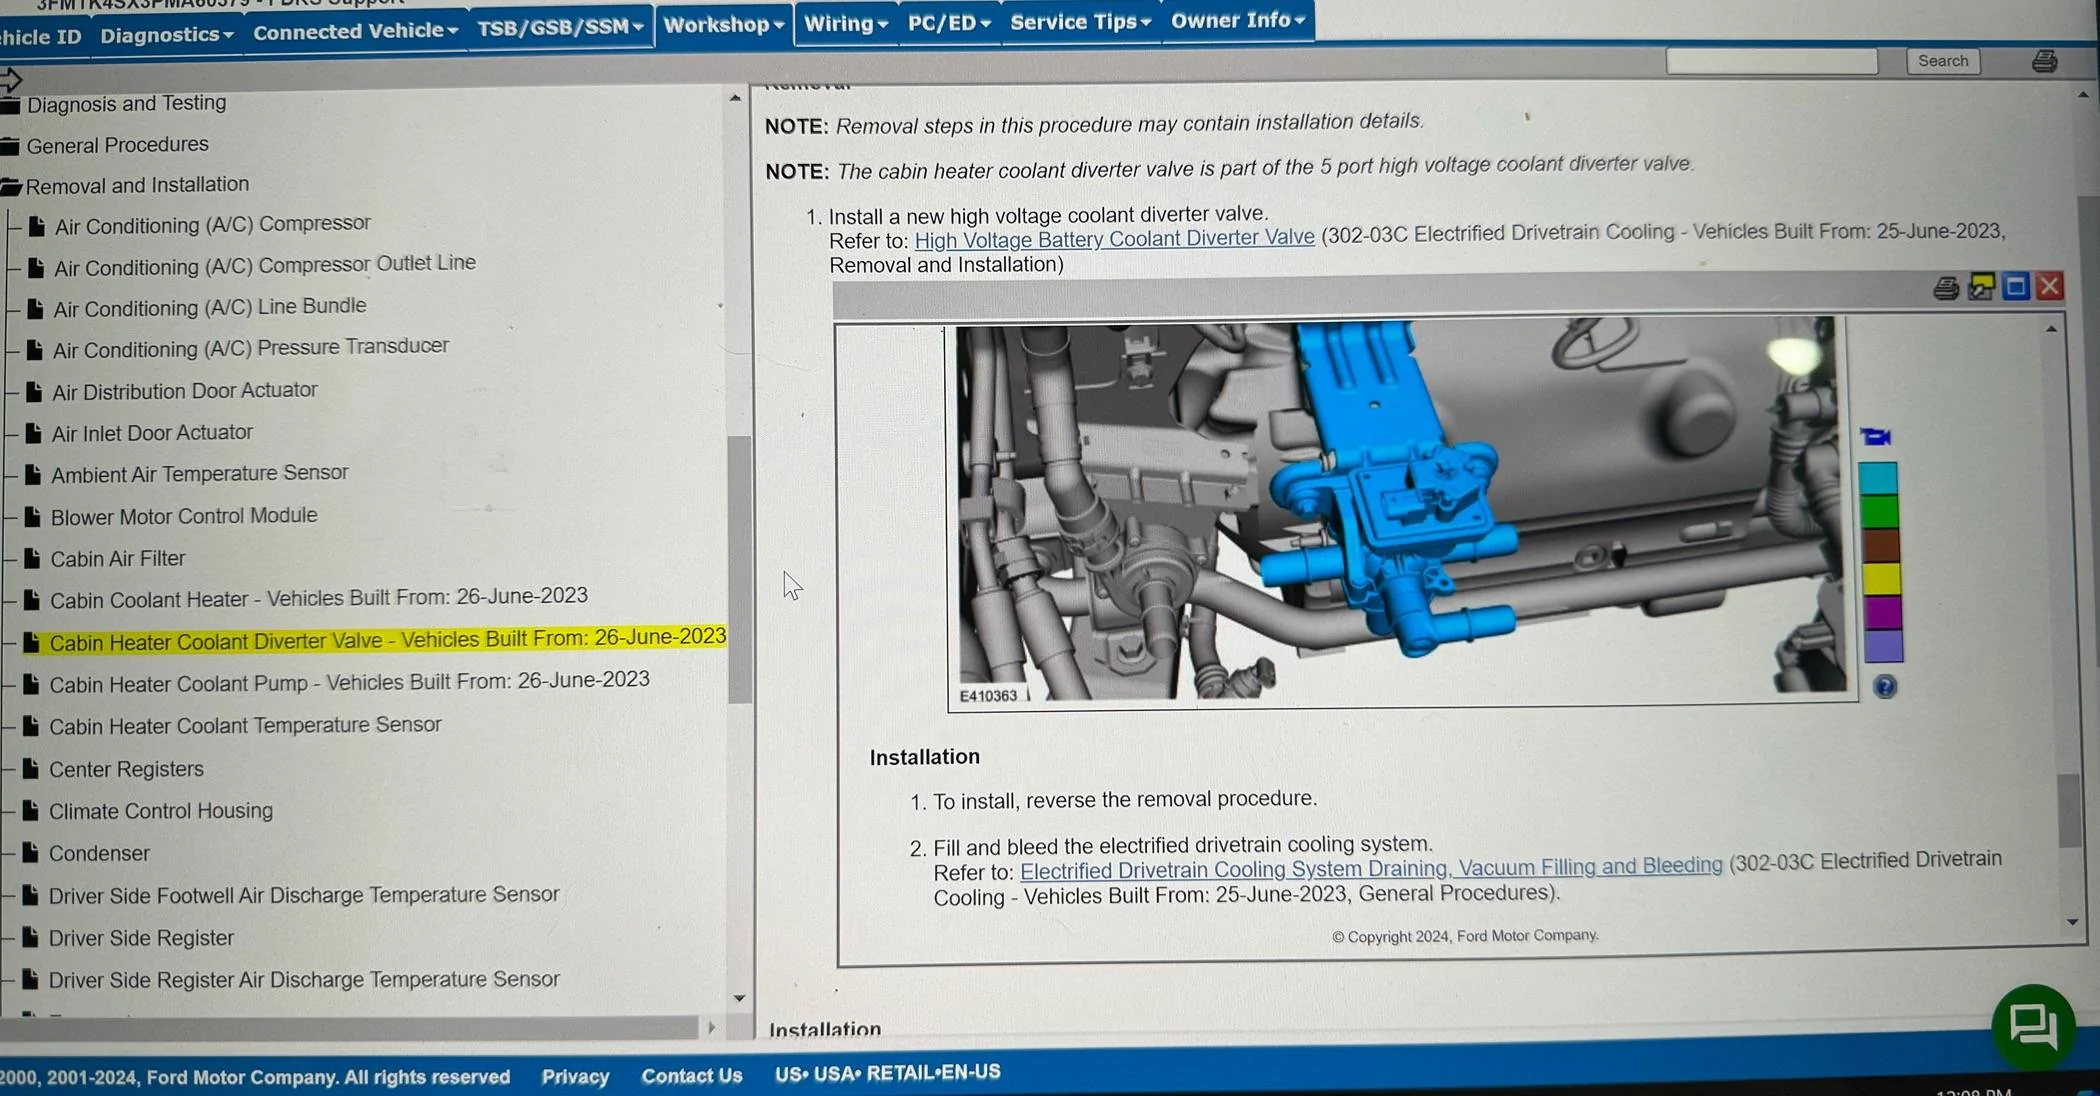Click procedure panel scroll down arrow
This screenshot has height=1096, width=2100.
click(x=2072, y=922)
